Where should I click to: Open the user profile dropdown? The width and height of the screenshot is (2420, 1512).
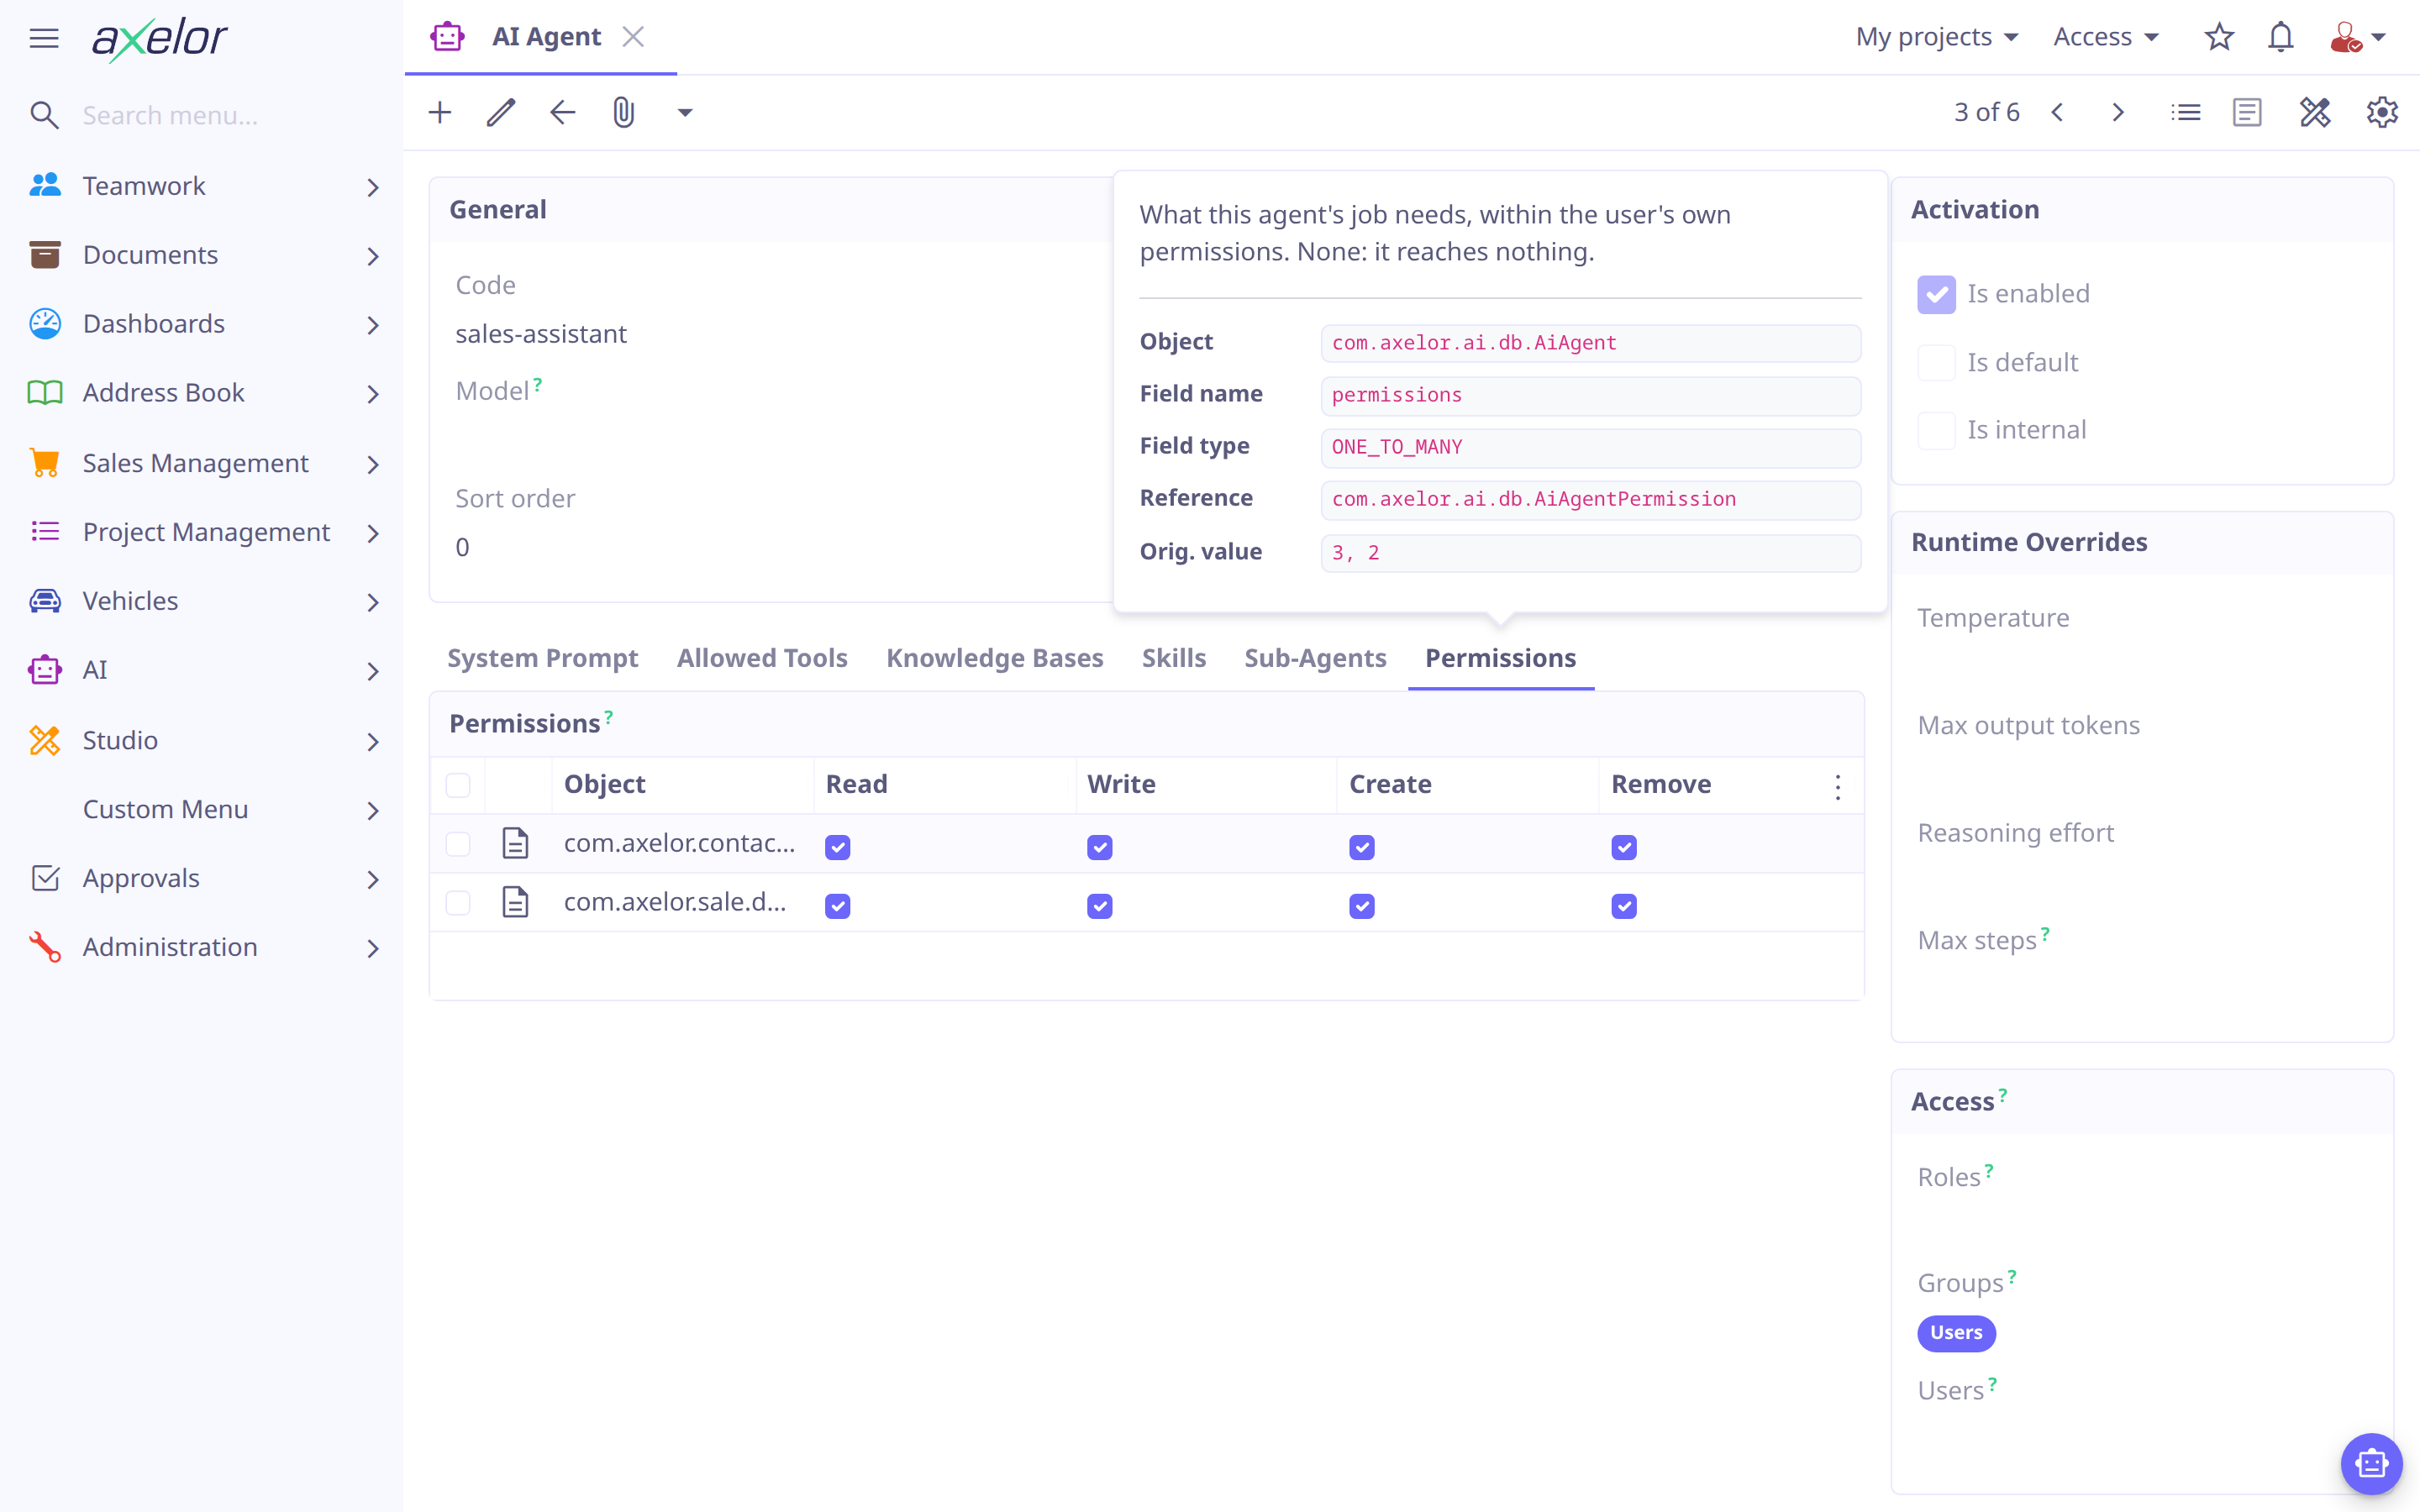pos(2359,37)
